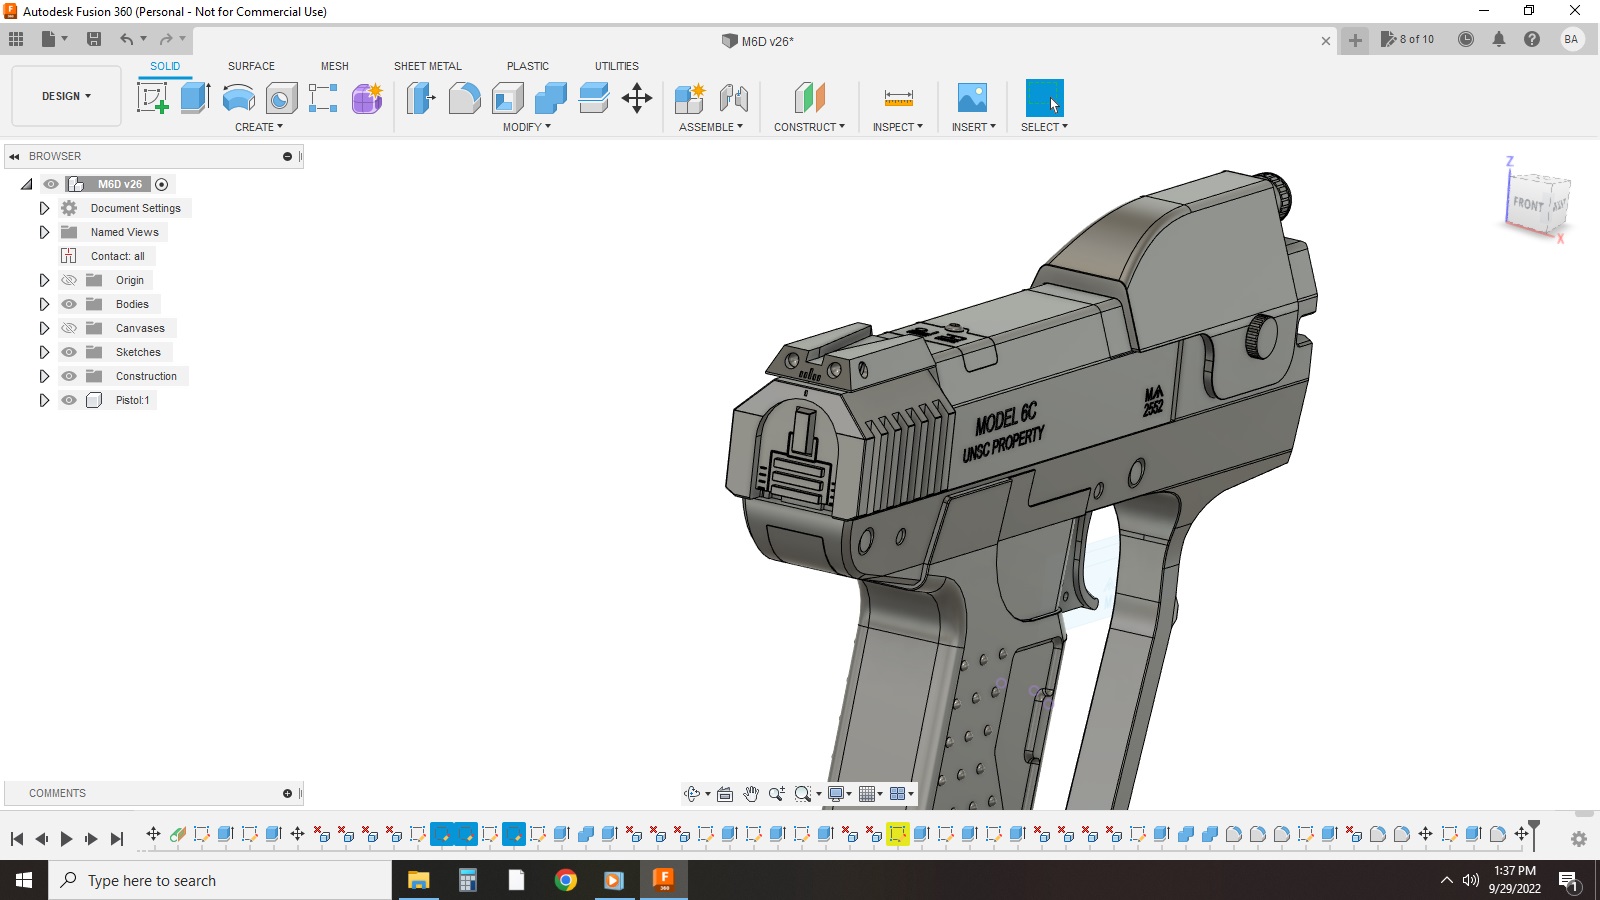
Task: Select the New Component tool icon
Action: tap(690, 98)
